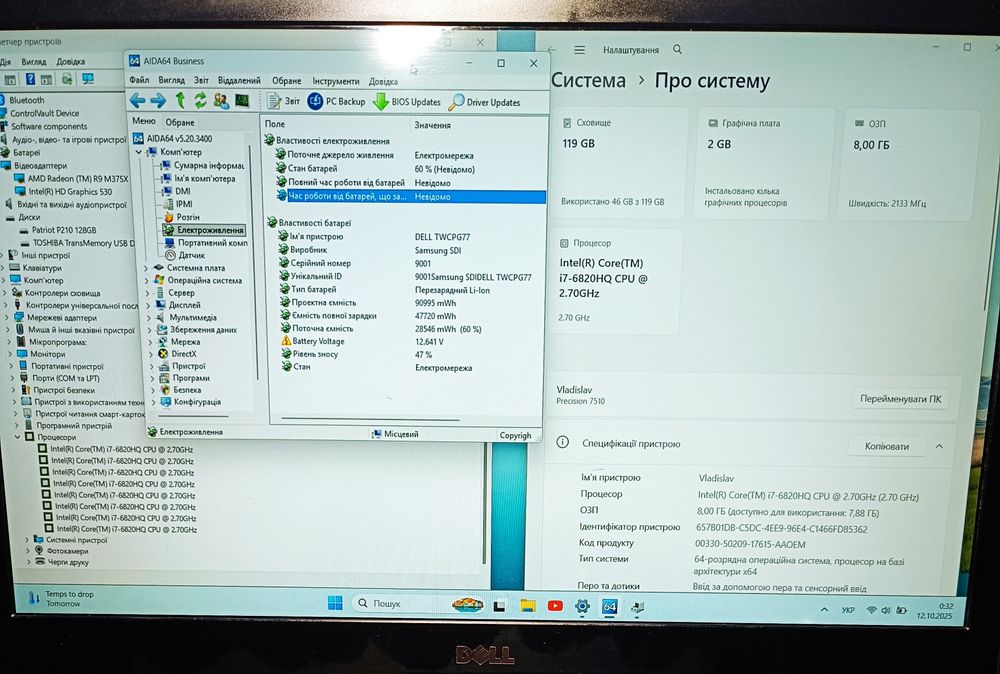Select Patriot P210 128GB disk

tap(58, 230)
